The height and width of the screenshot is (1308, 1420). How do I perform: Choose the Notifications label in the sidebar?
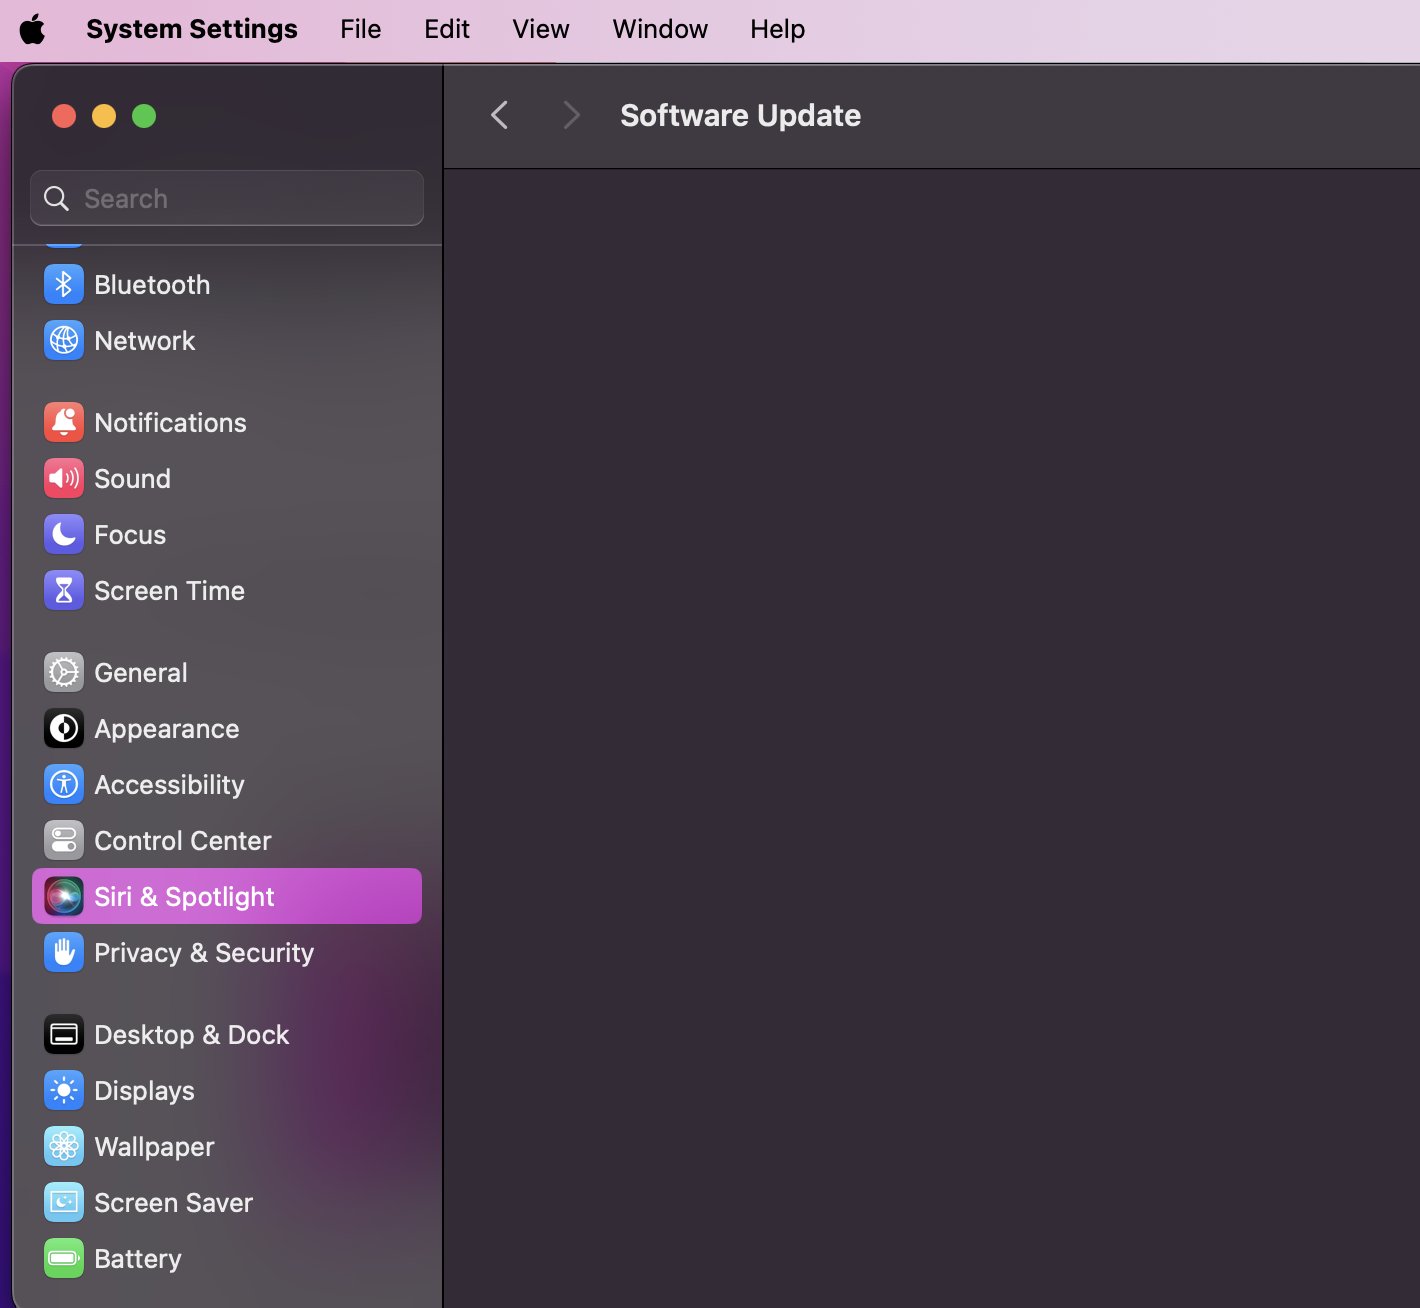point(170,423)
